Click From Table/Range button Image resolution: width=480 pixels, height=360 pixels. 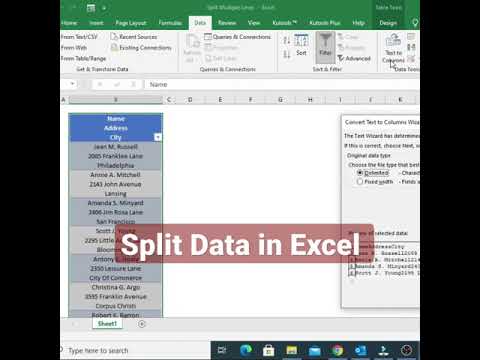[x=84, y=58]
